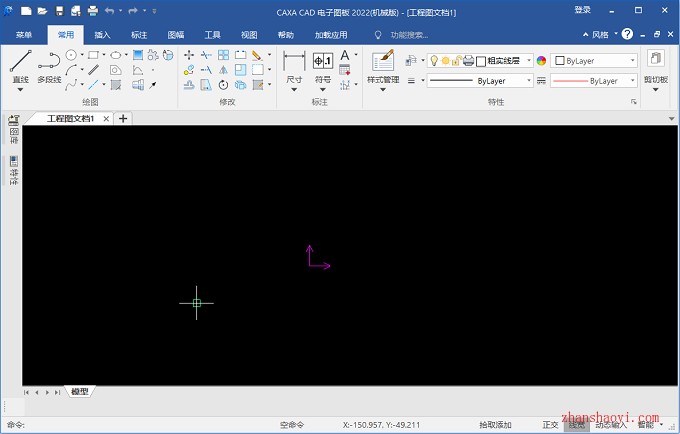Select the parallel lines tool
The height and width of the screenshot is (434, 680).
[93, 69]
